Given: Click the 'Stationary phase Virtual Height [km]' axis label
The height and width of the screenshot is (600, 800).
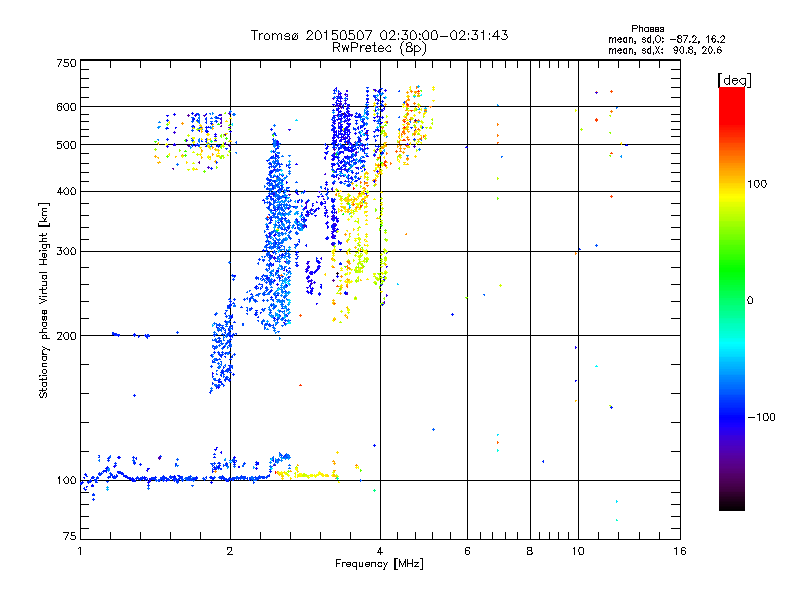Looking at the screenshot, I should [43, 300].
